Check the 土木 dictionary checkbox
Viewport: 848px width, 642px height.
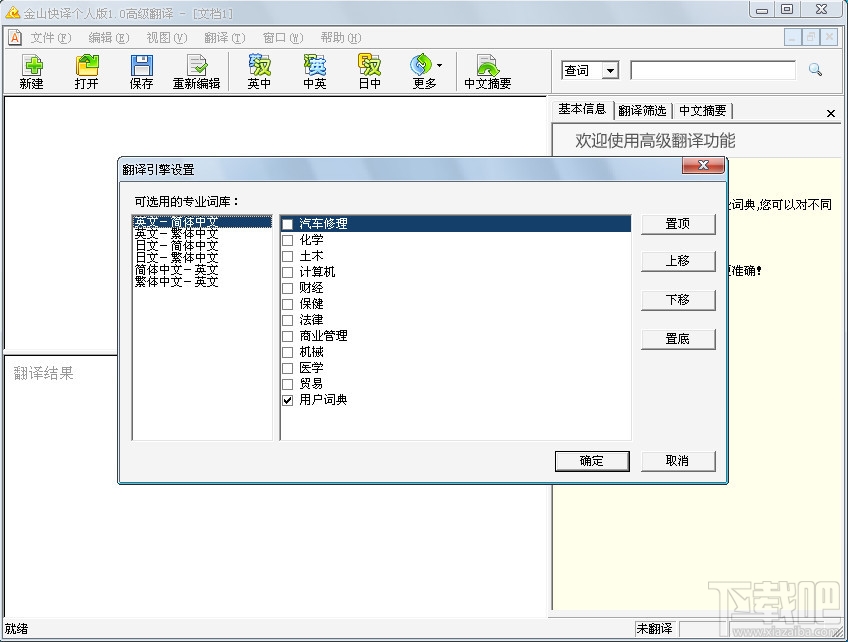tap(288, 256)
